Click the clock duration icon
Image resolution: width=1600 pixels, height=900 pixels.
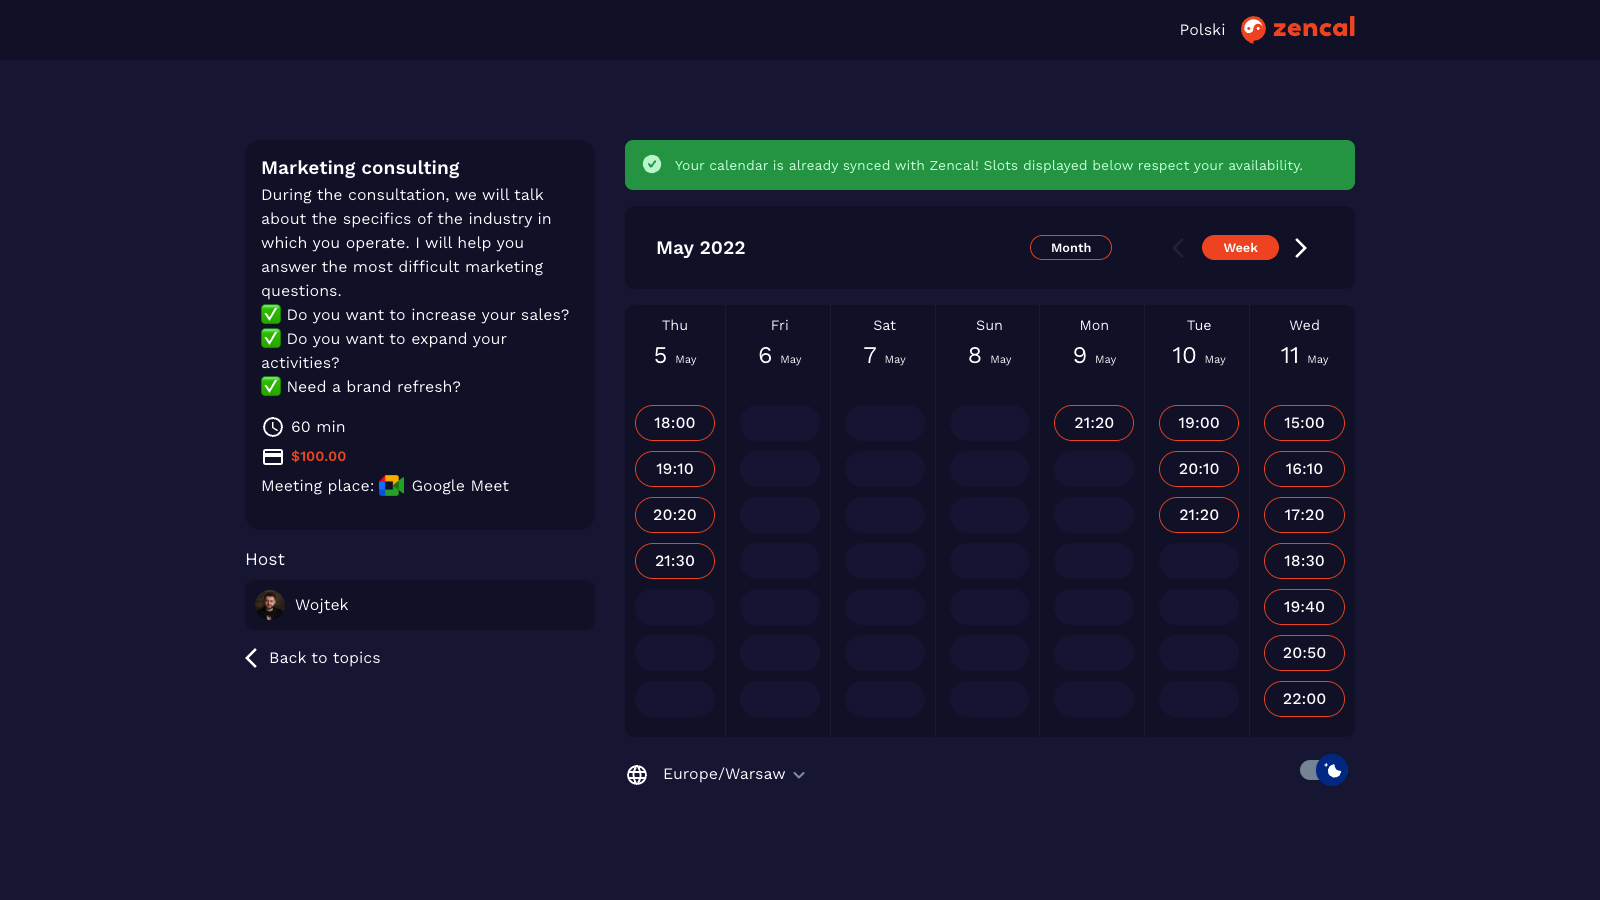(272, 427)
